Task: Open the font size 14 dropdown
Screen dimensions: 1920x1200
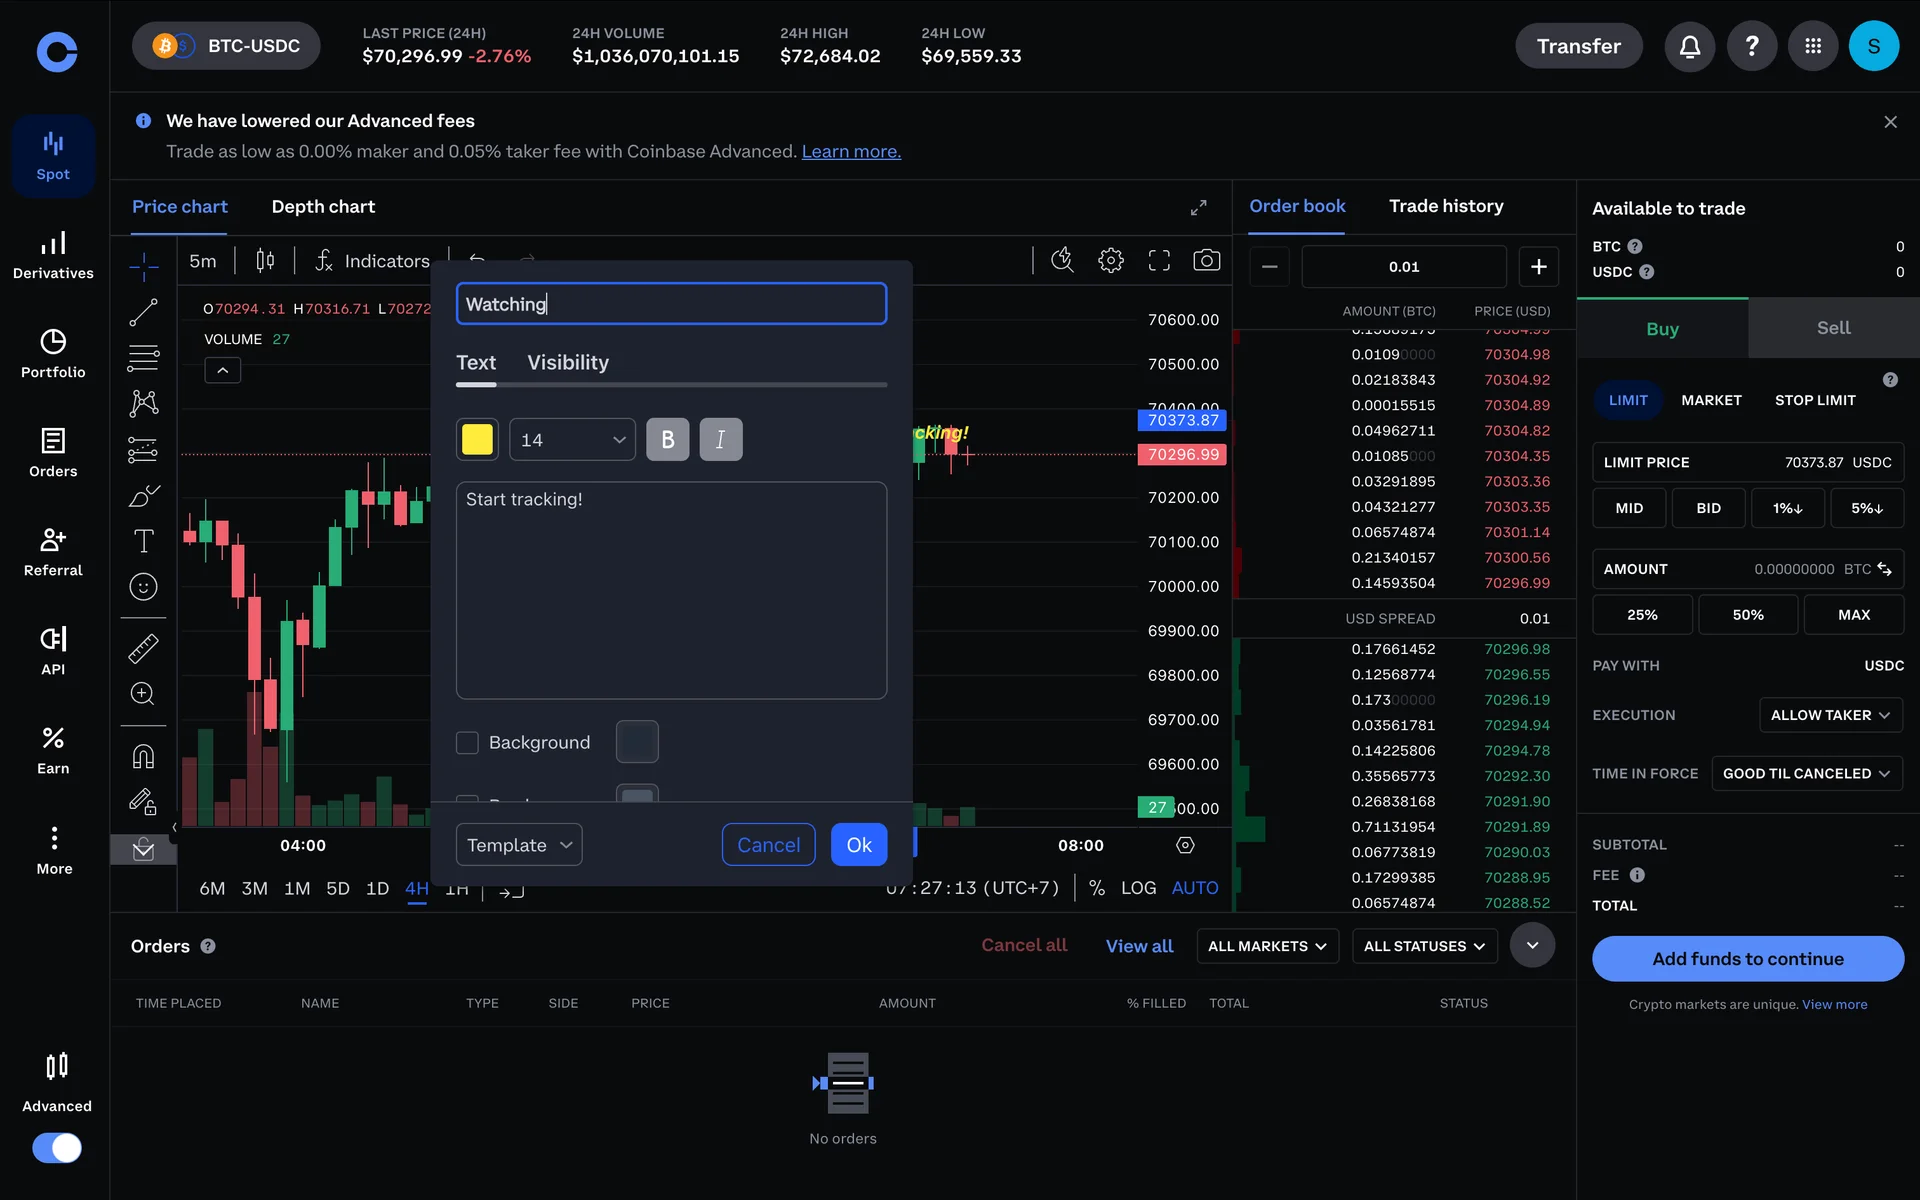Action: tap(572, 440)
